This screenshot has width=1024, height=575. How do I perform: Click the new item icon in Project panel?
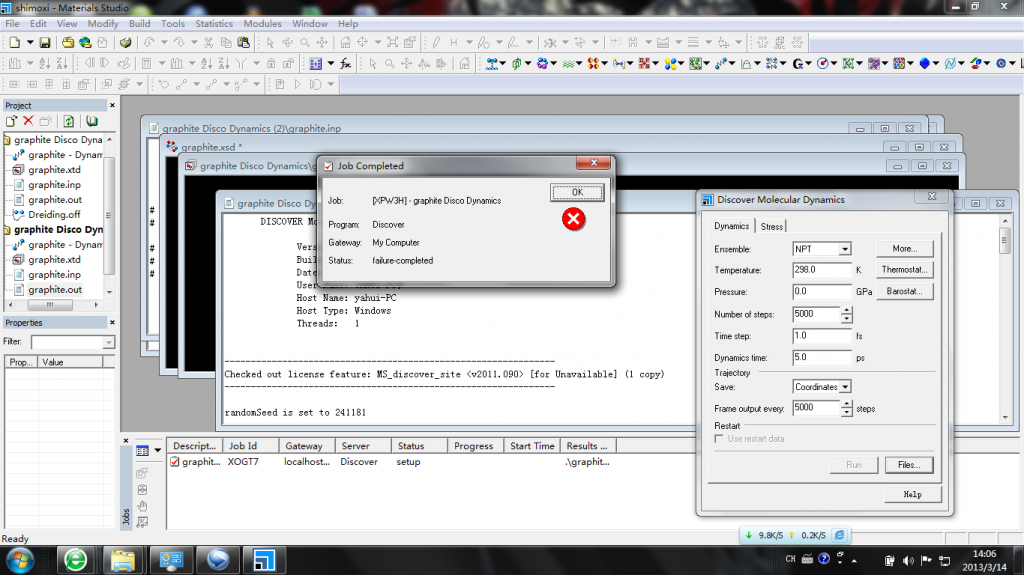click(11, 121)
